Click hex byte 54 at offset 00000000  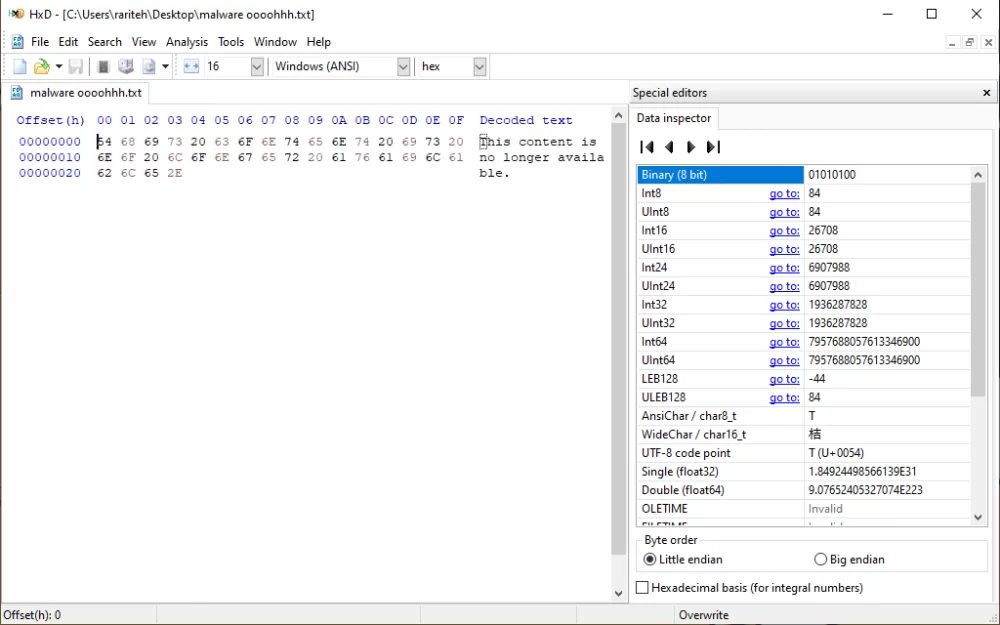click(104, 142)
